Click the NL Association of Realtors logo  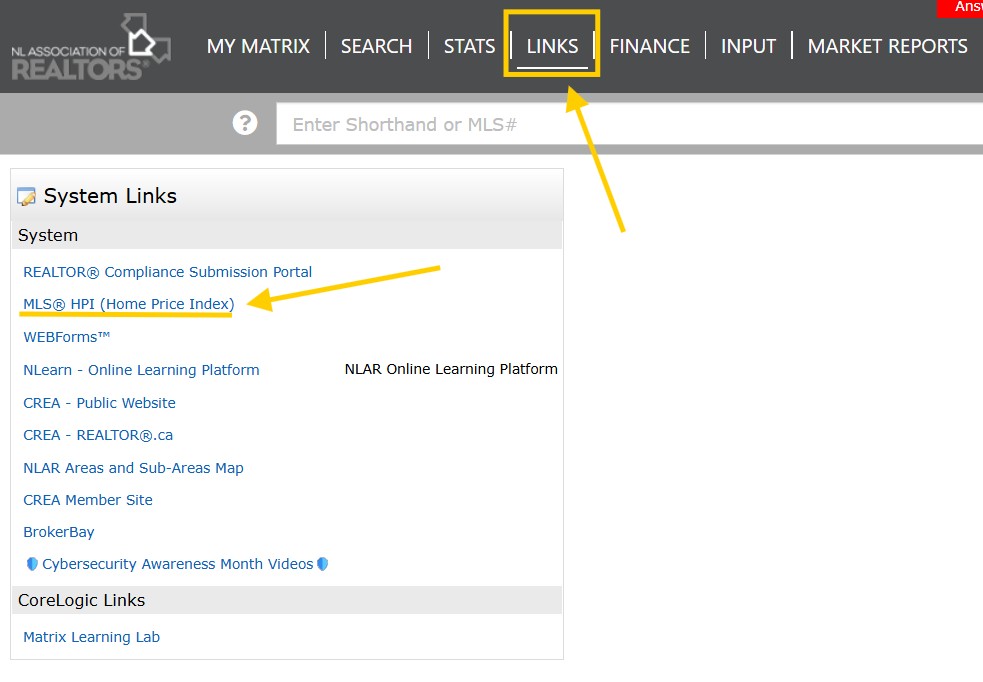coord(91,48)
